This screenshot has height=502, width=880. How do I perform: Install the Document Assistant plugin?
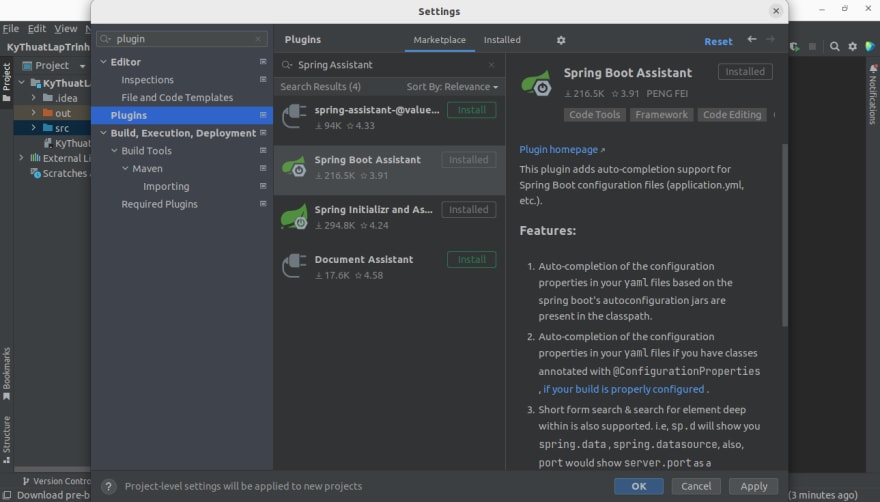(x=471, y=260)
